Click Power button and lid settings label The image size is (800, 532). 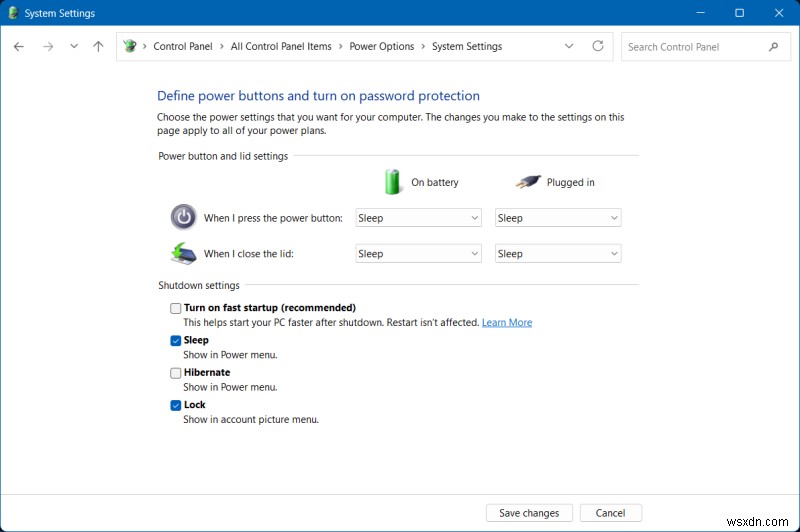223,156
